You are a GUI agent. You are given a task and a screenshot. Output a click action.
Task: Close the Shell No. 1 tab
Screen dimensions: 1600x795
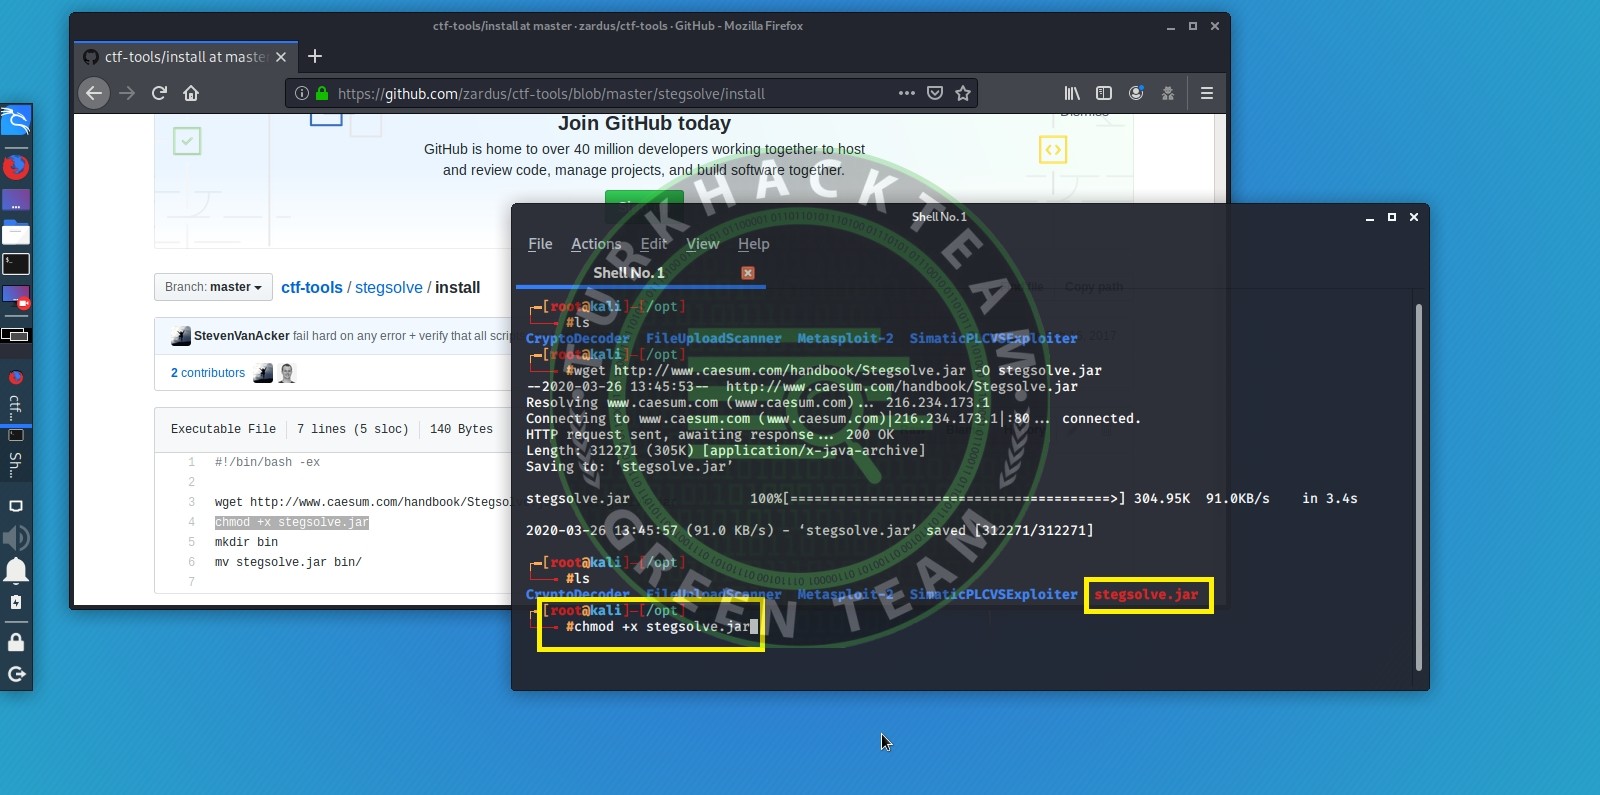747,272
